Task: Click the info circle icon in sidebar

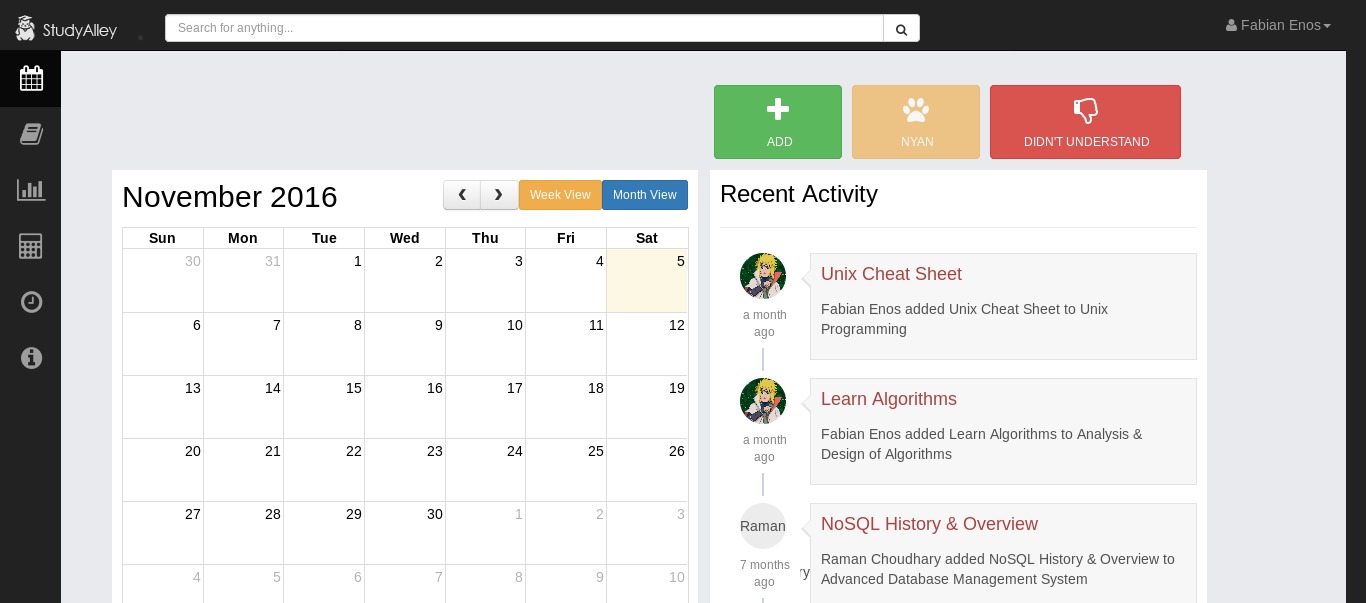Action: point(31,357)
